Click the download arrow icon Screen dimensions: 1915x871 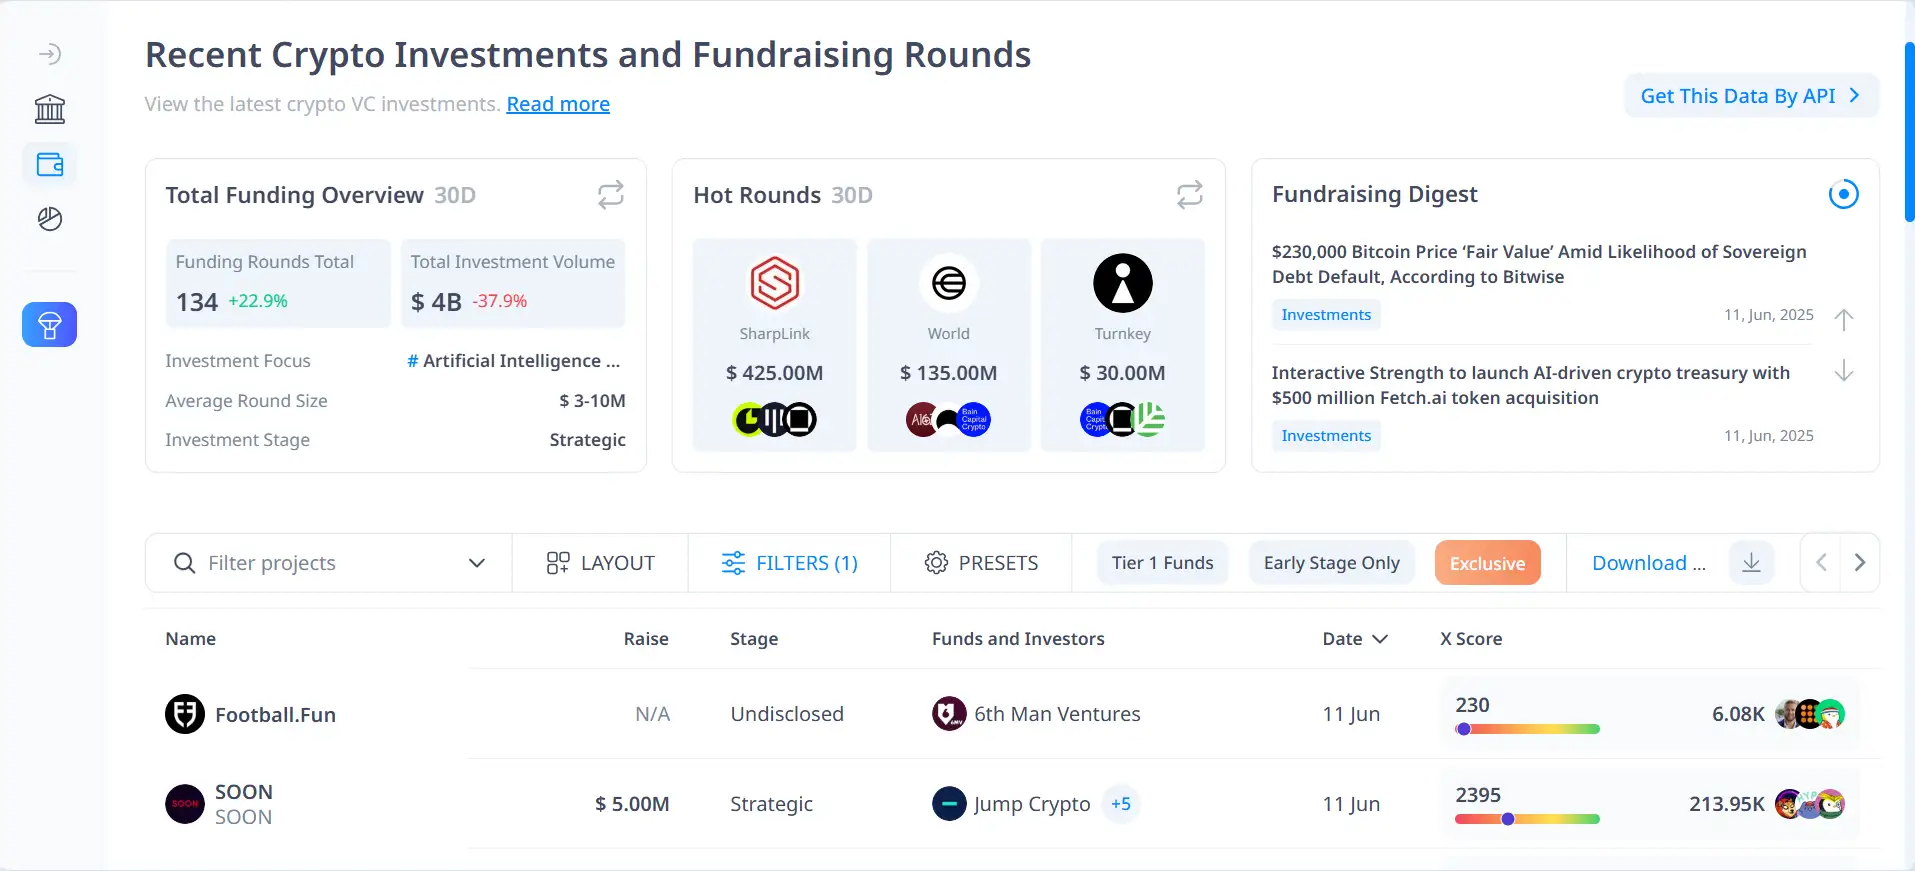(x=1751, y=563)
